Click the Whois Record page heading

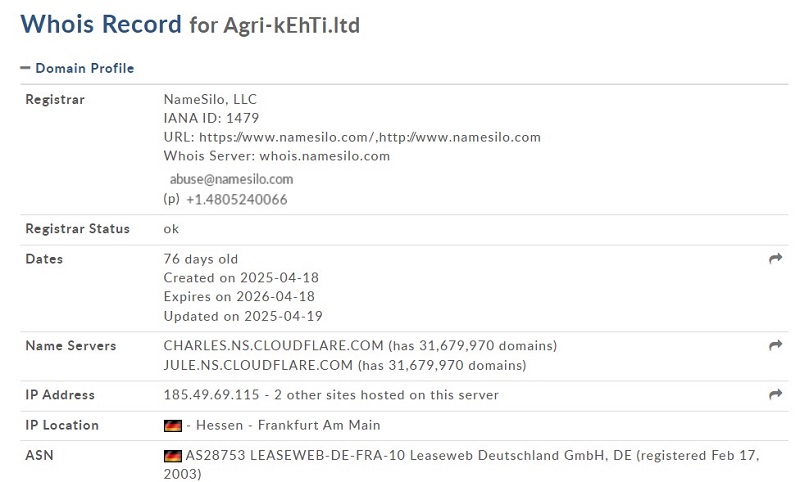click(x=101, y=24)
